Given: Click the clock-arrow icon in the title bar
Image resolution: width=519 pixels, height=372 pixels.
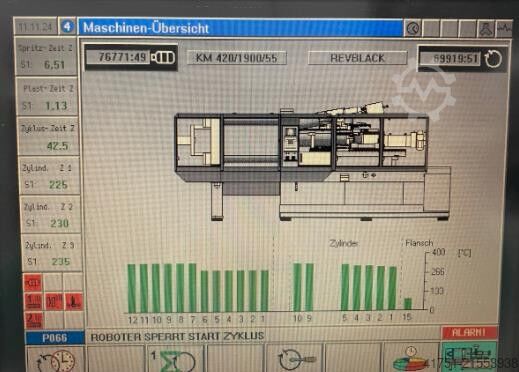Looking at the screenshot, I should (413, 29).
